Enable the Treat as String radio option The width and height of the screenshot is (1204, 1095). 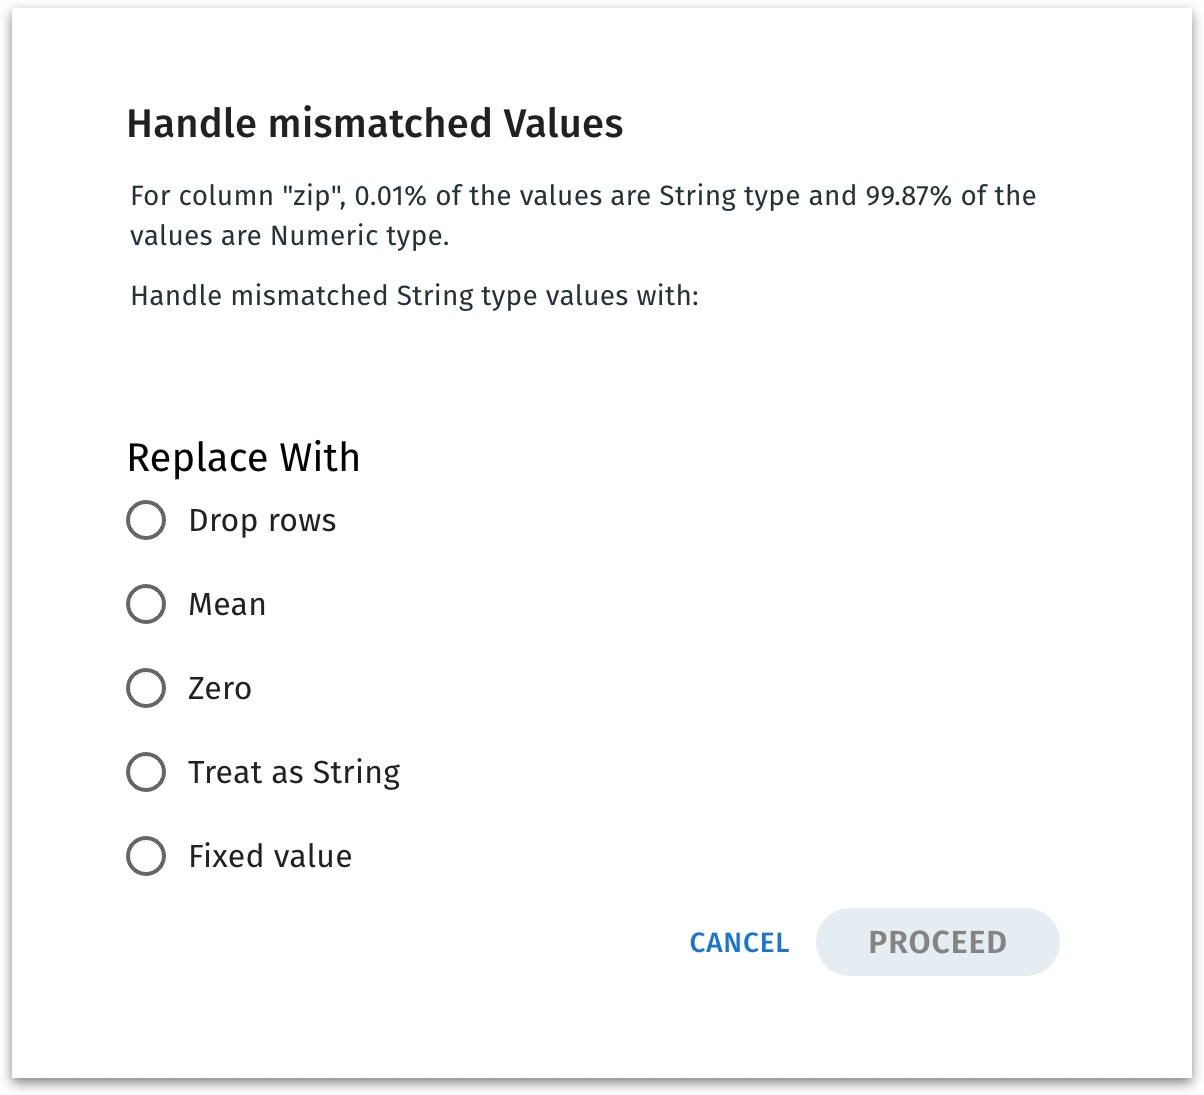146,773
